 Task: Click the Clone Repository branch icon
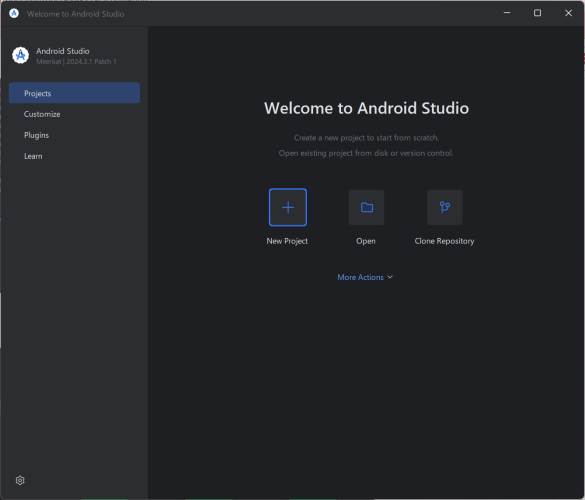tap(445, 207)
